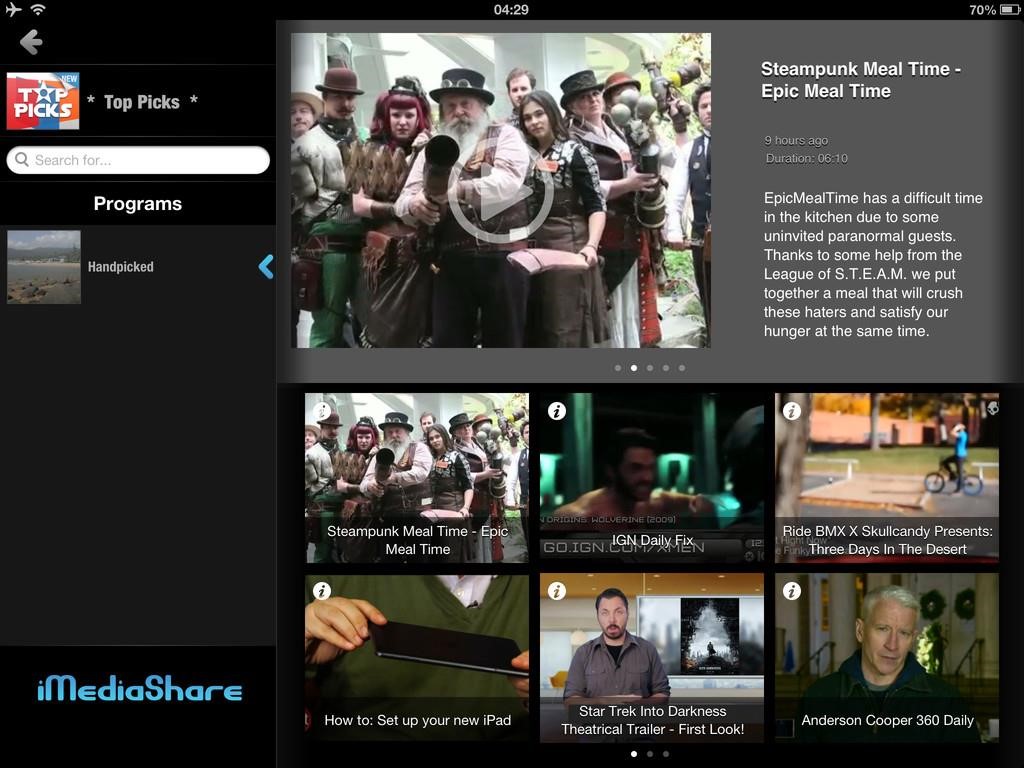Select the Handpicked program
Viewport: 1024px width, 768px height.
click(x=120, y=267)
